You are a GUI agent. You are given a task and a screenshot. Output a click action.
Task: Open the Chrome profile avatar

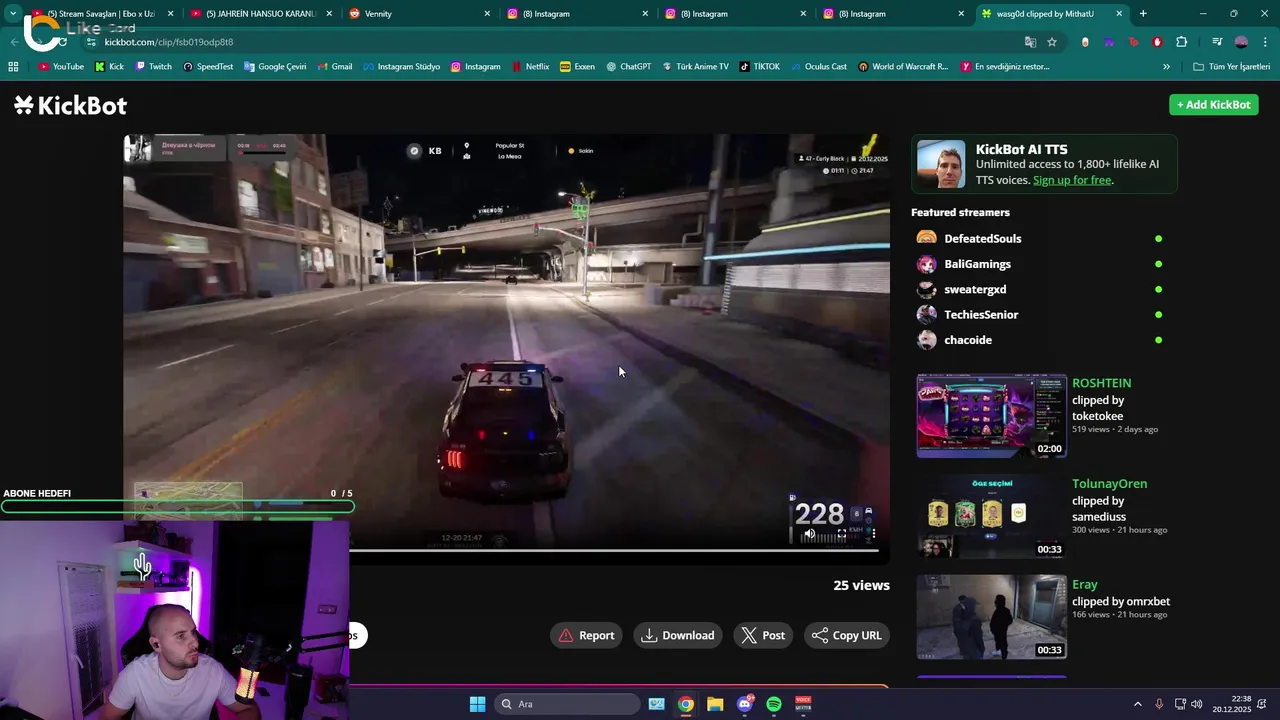coord(1241,42)
